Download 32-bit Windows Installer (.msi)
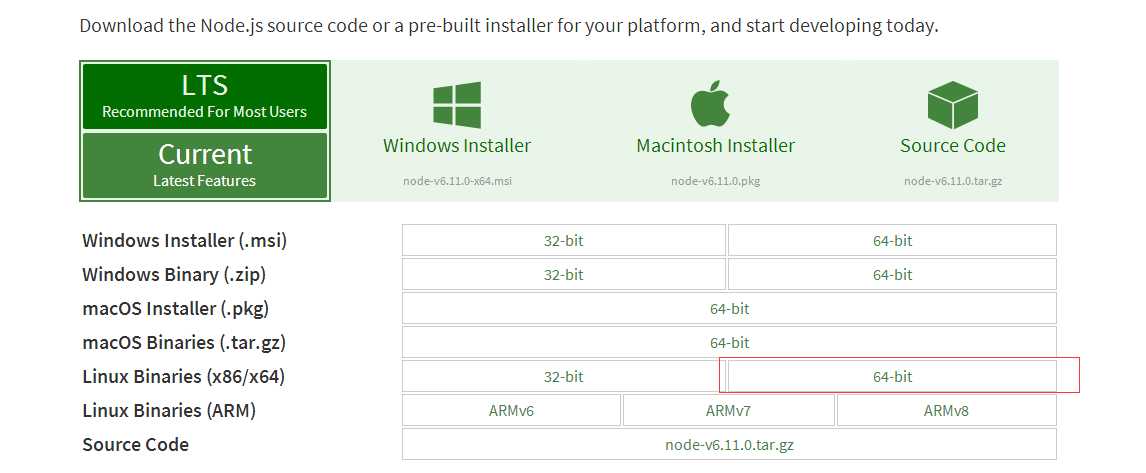Screen dimensions: 1146x473 pos(564,241)
